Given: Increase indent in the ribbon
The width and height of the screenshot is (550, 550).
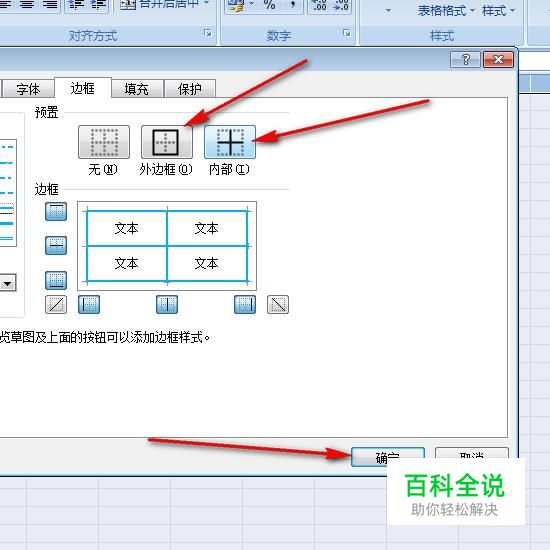Looking at the screenshot, I should (x=98, y=5).
